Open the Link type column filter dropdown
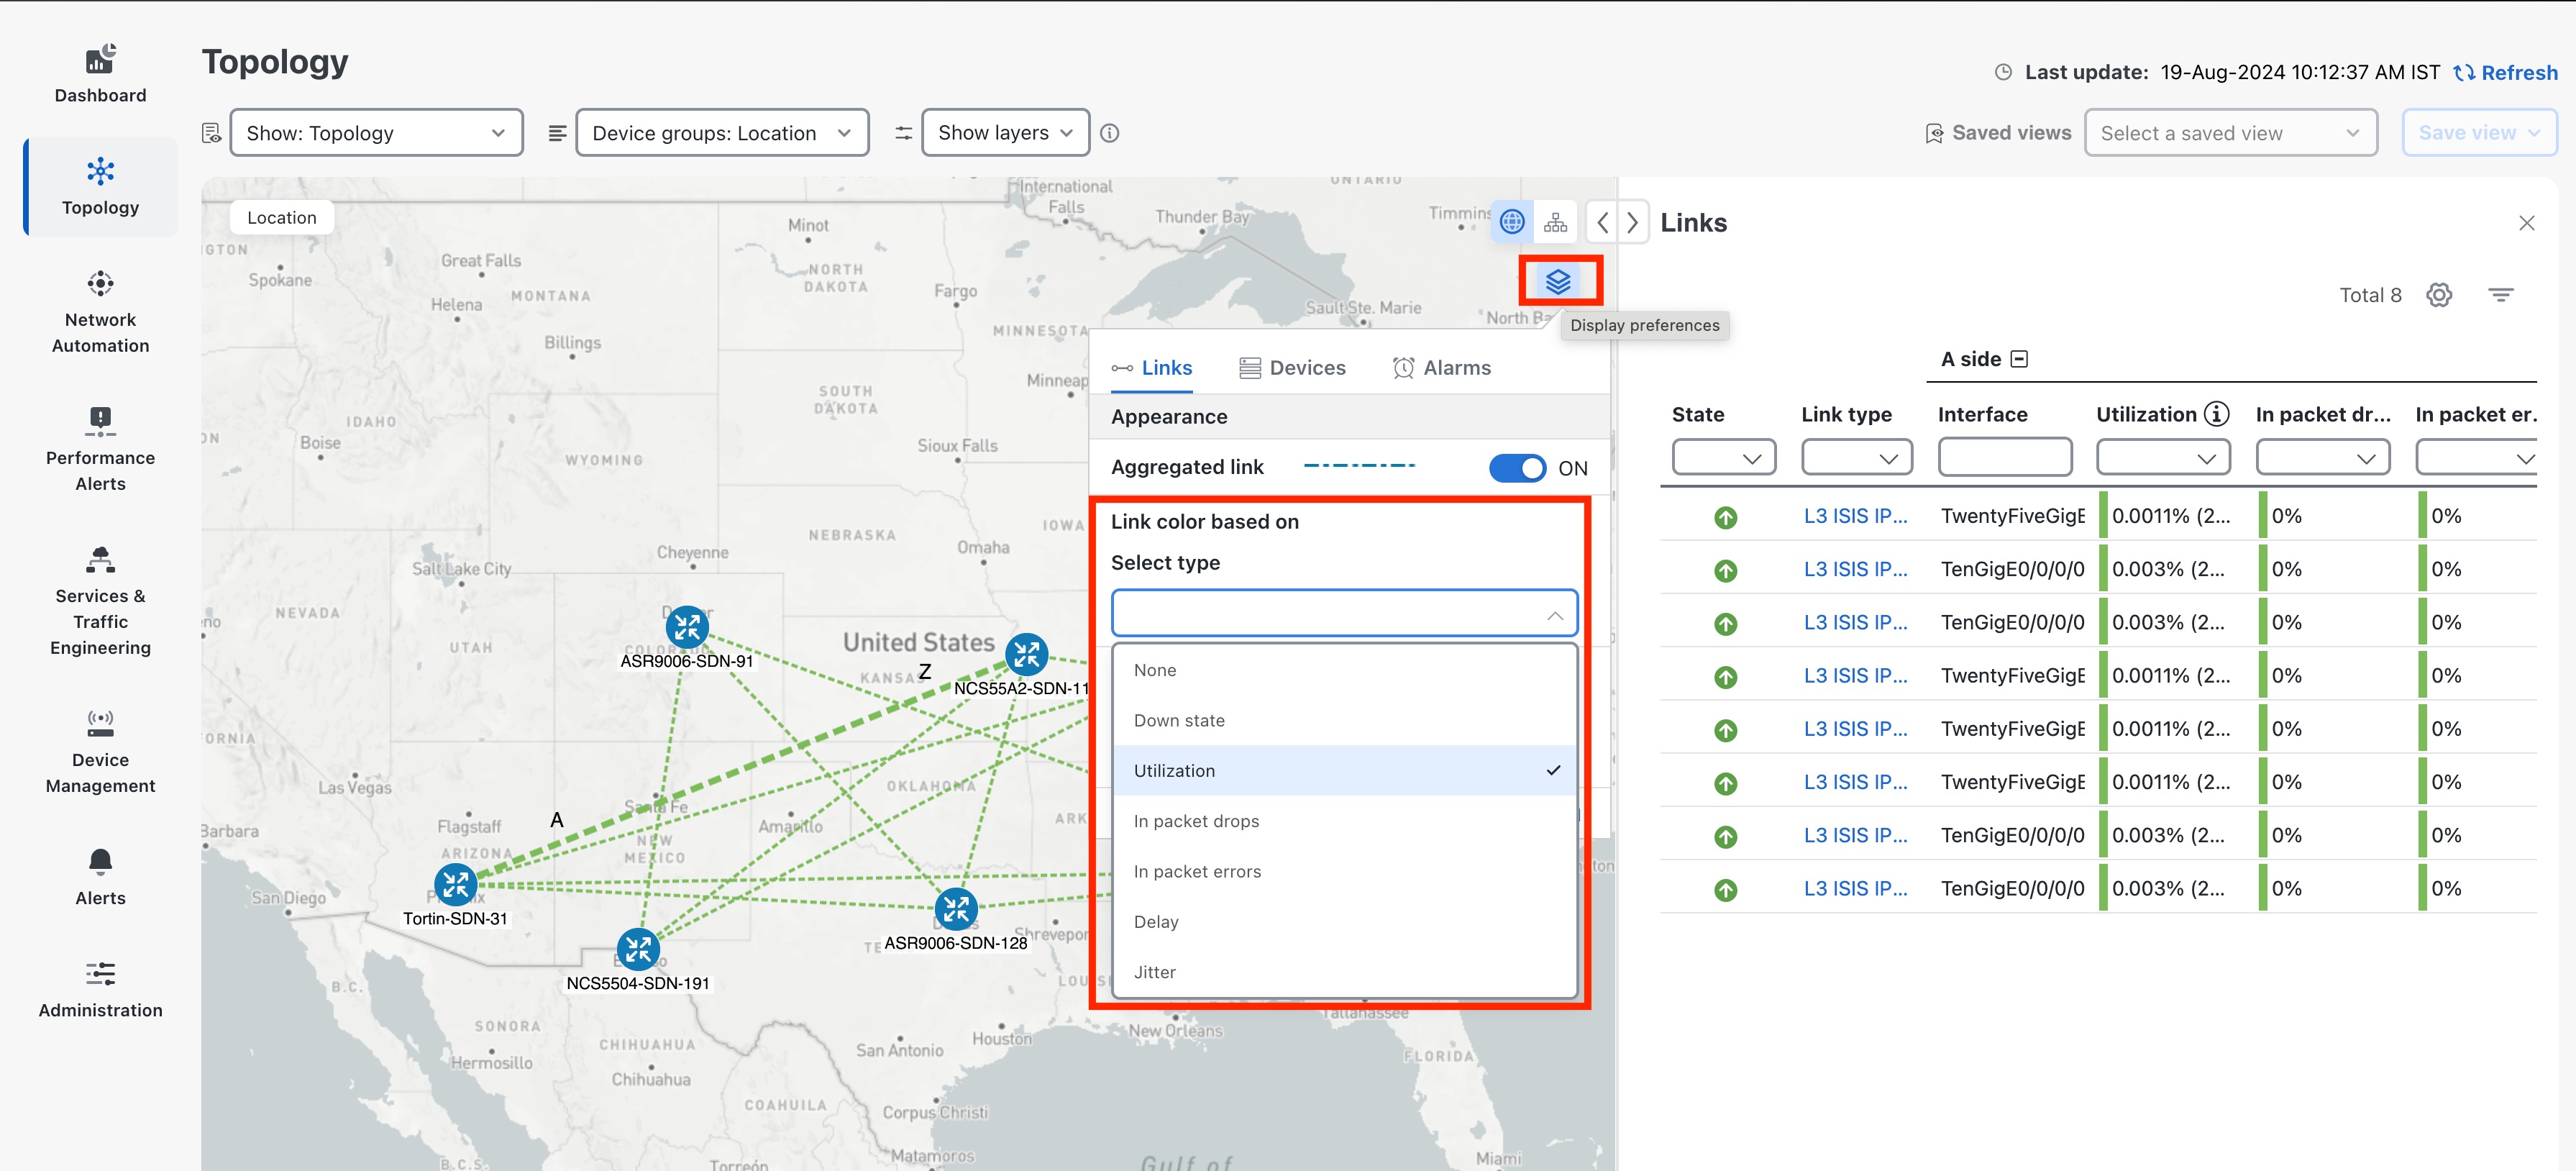The image size is (2576, 1171). (1857, 457)
